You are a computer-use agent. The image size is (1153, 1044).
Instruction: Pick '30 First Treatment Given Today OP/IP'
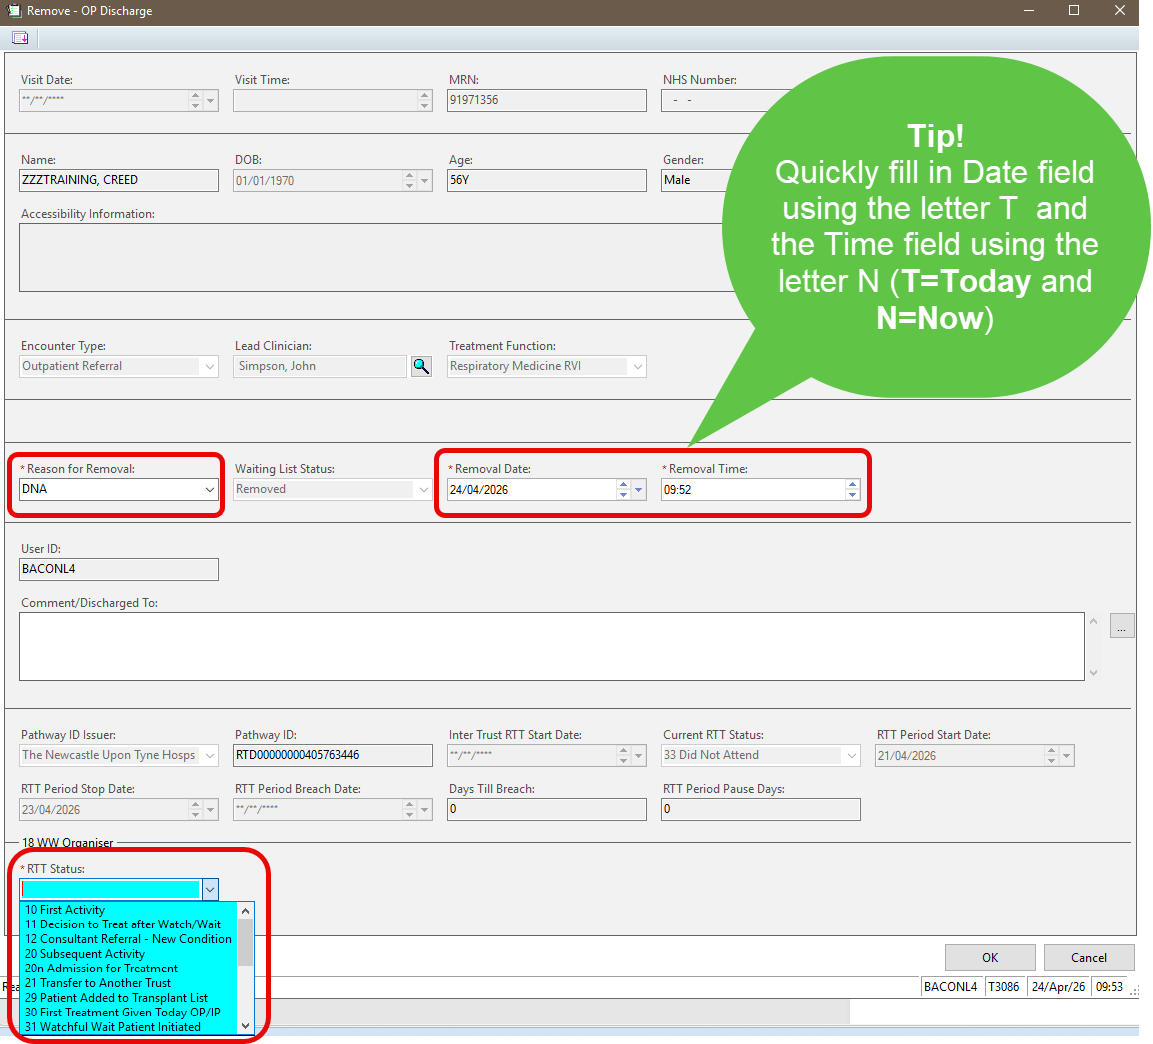122,1012
